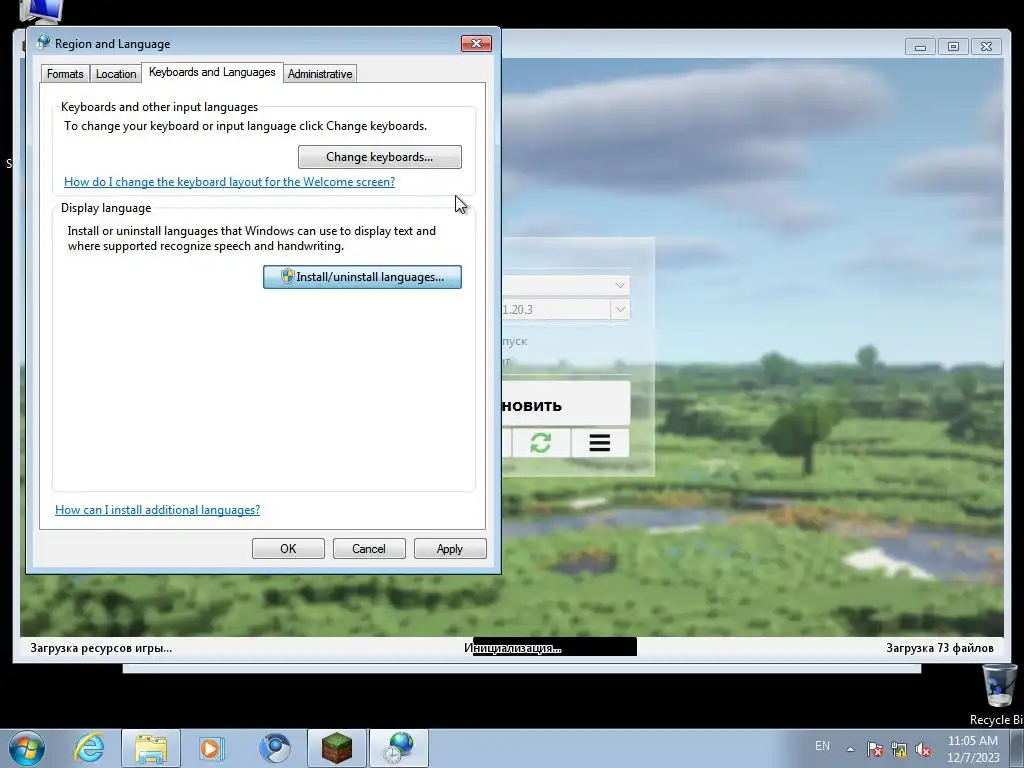Open Windows Explorer folder from the taskbar
The width and height of the screenshot is (1024, 768).
(x=151, y=748)
